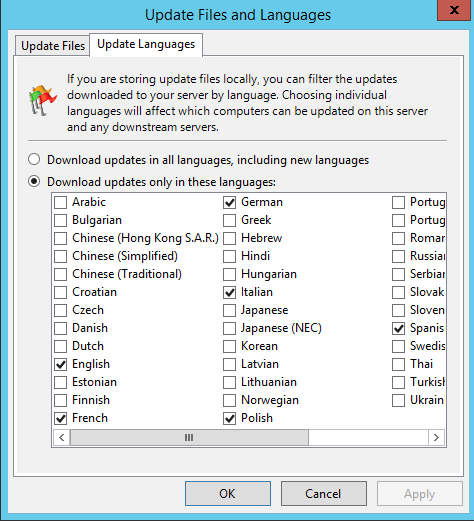Screen dimensions: 474x521
Task: Check the Hungarian checkbox
Action: point(230,274)
